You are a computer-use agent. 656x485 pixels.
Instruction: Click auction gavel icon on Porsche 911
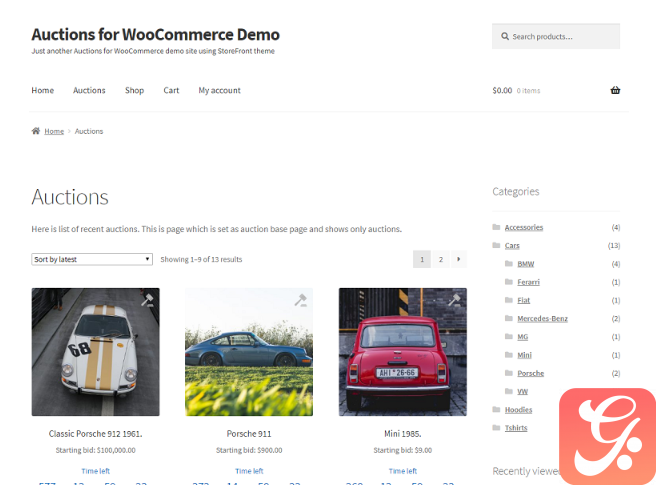pyautogui.click(x=301, y=300)
